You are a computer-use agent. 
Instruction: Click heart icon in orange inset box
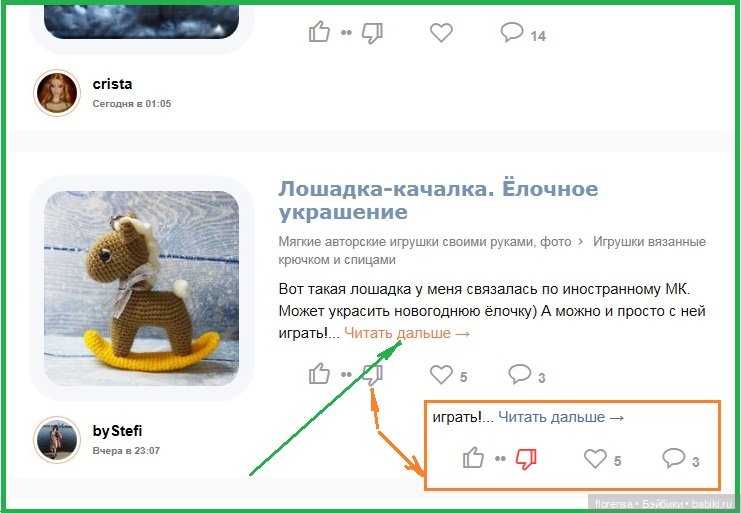coord(595,459)
